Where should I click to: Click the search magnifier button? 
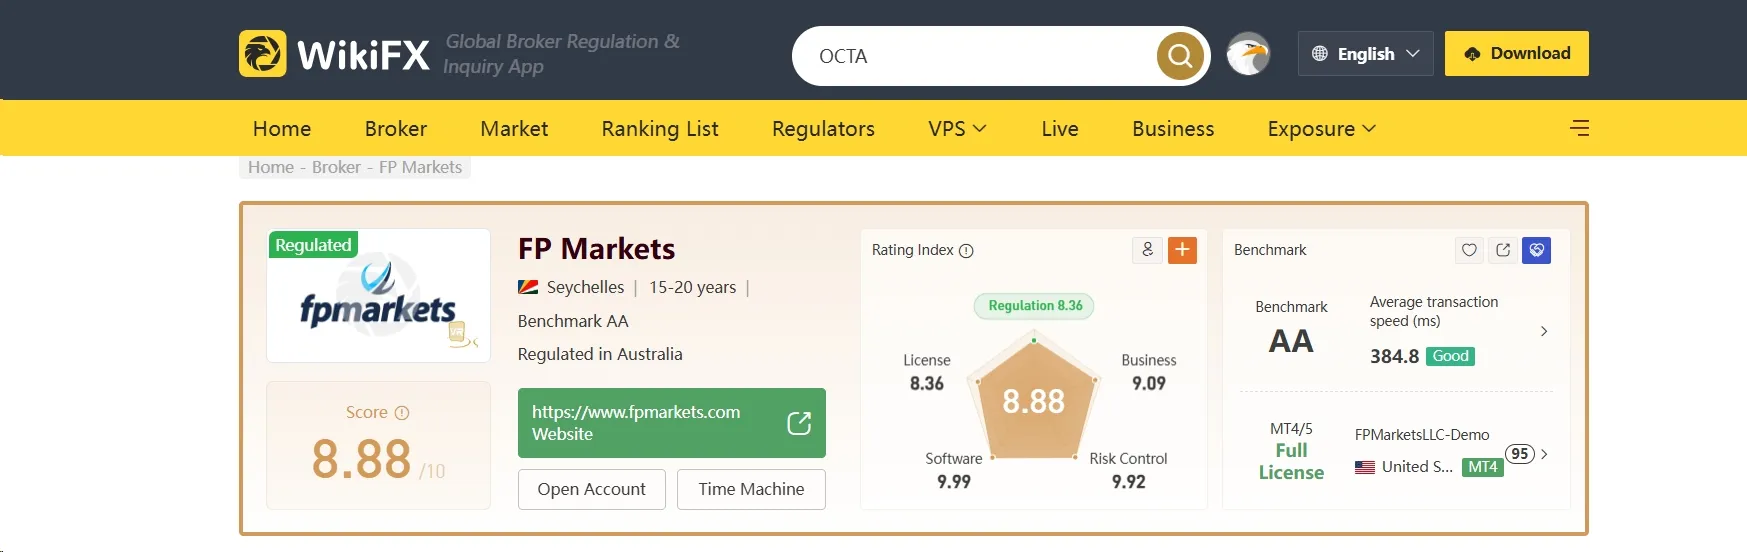pos(1180,56)
